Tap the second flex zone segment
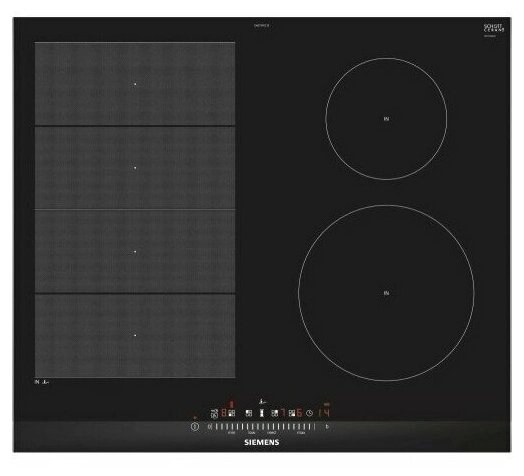This screenshot has height=476, width=524. click(135, 167)
